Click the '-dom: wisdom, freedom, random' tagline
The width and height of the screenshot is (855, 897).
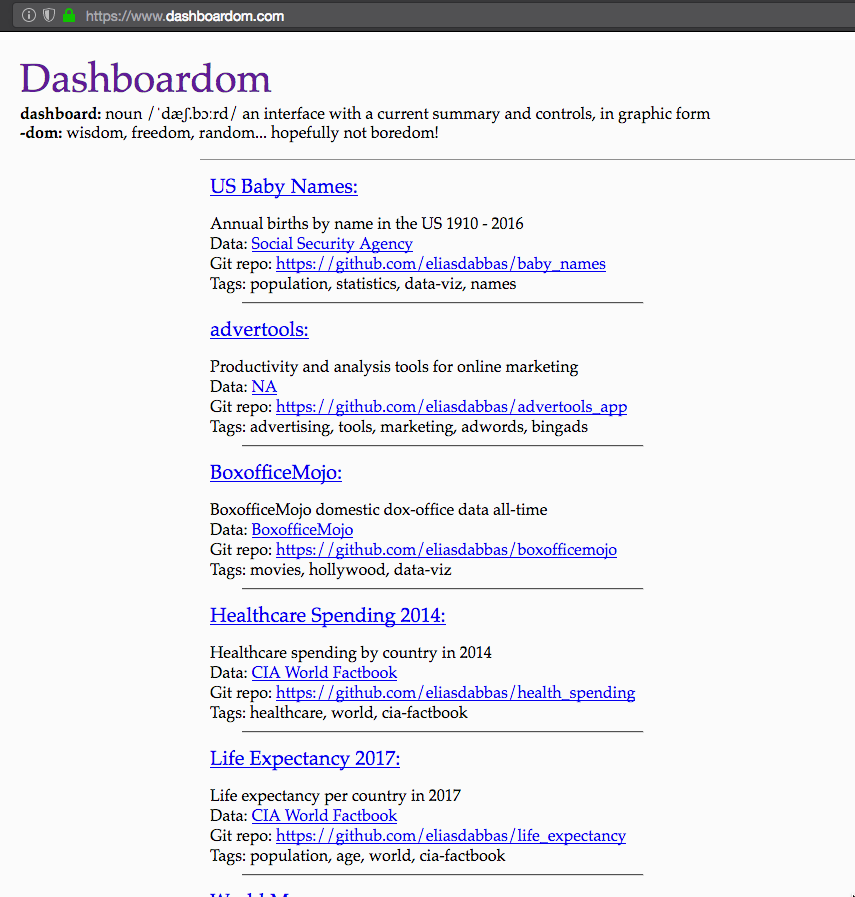click(229, 133)
